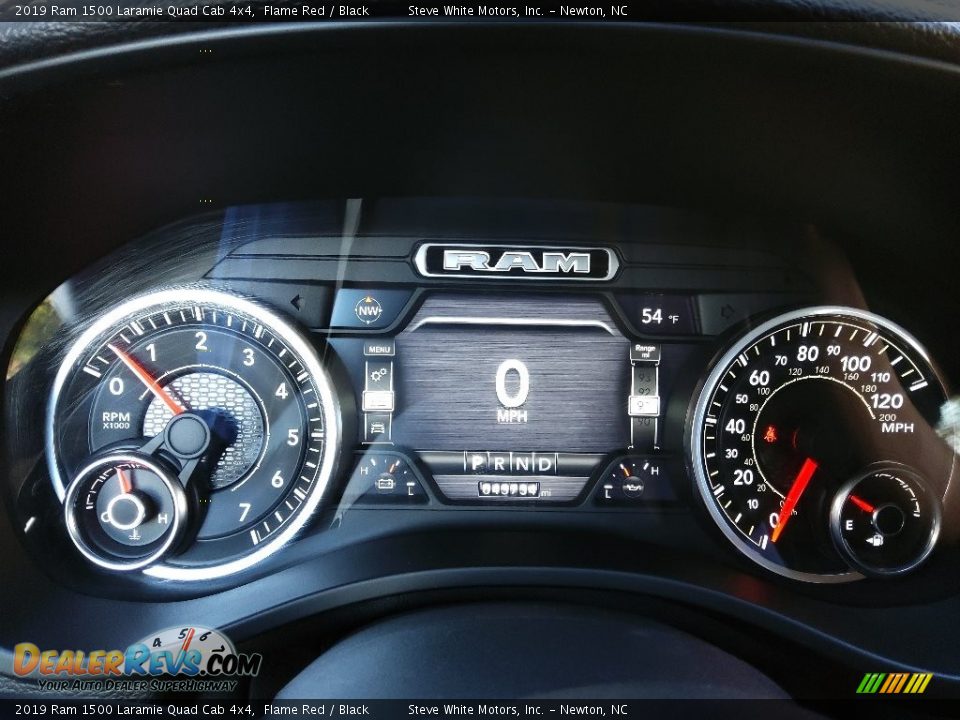Select the N gear indicator
Image resolution: width=960 pixels, height=720 pixels.
(x=522, y=463)
